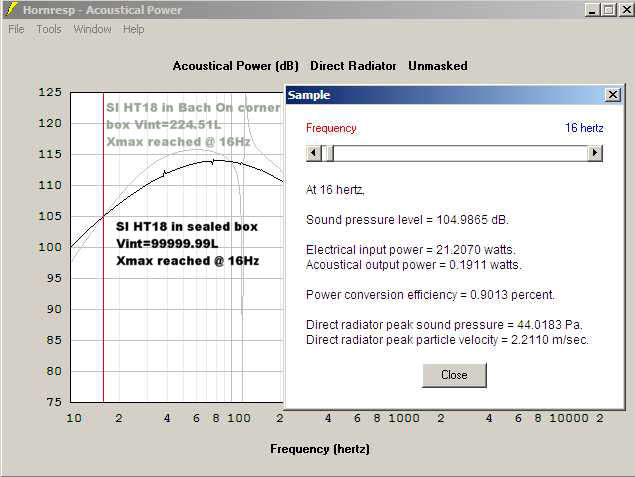Click the frequency slider's right arrow

click(595, 153)
